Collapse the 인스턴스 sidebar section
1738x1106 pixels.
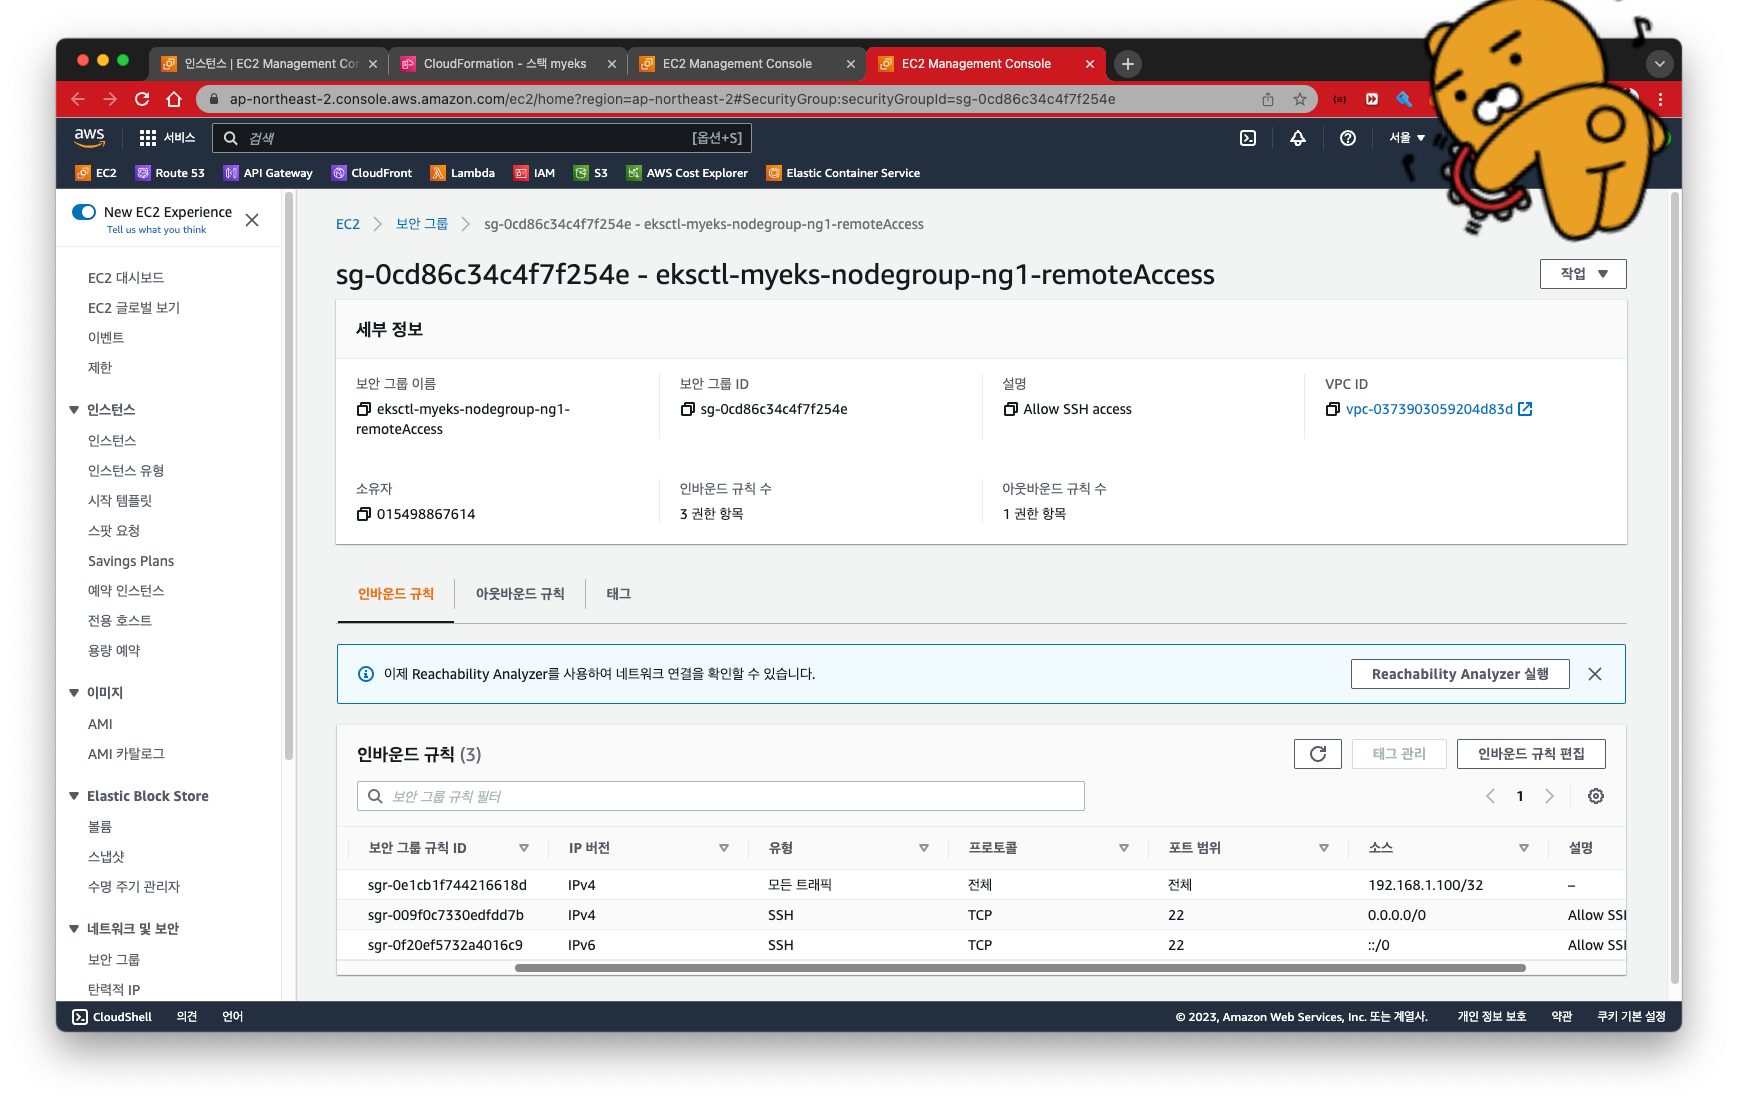click(74, 410)
